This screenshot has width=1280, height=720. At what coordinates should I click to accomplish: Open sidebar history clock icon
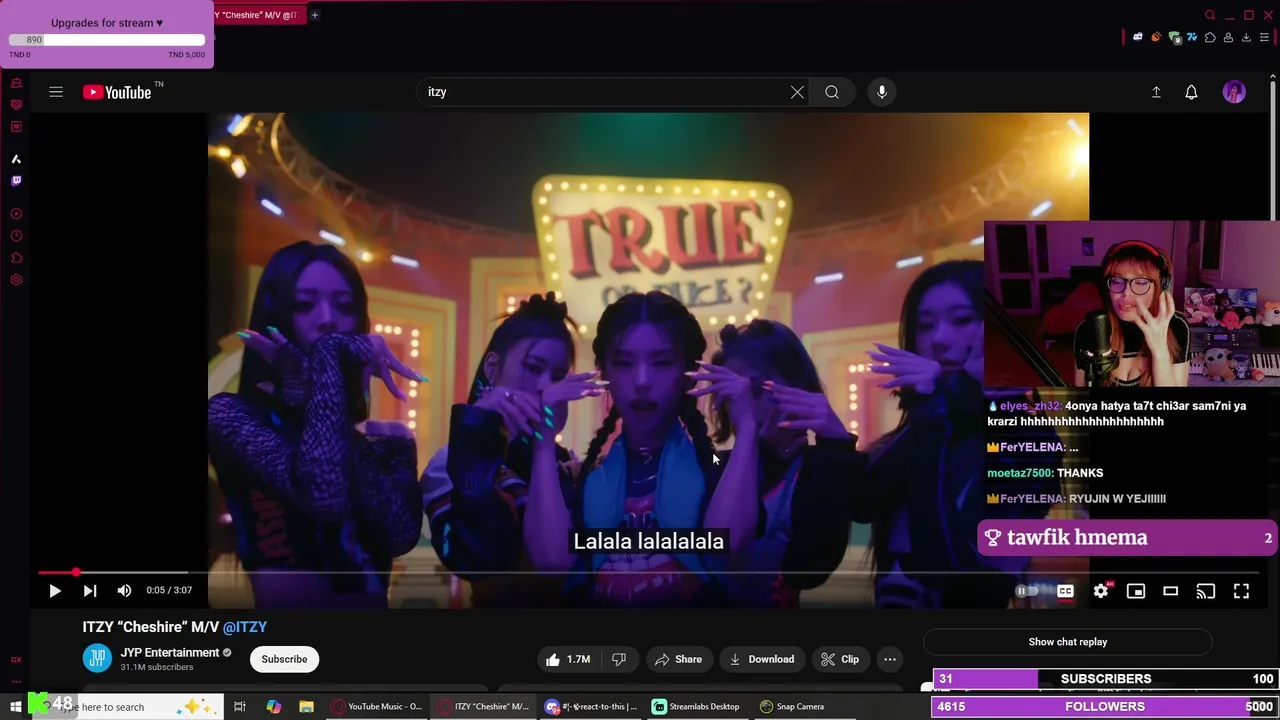(x=16, y=236)
